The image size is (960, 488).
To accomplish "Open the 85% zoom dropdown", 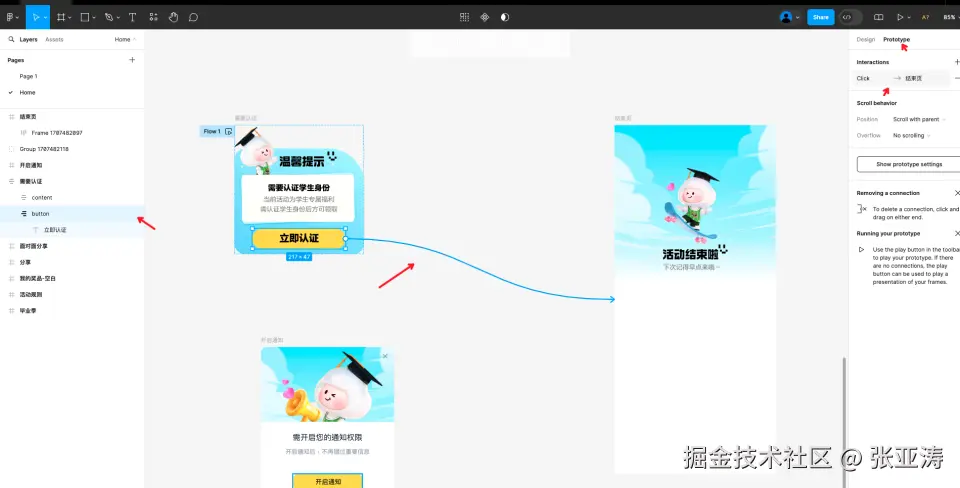I will pos(951,17).
